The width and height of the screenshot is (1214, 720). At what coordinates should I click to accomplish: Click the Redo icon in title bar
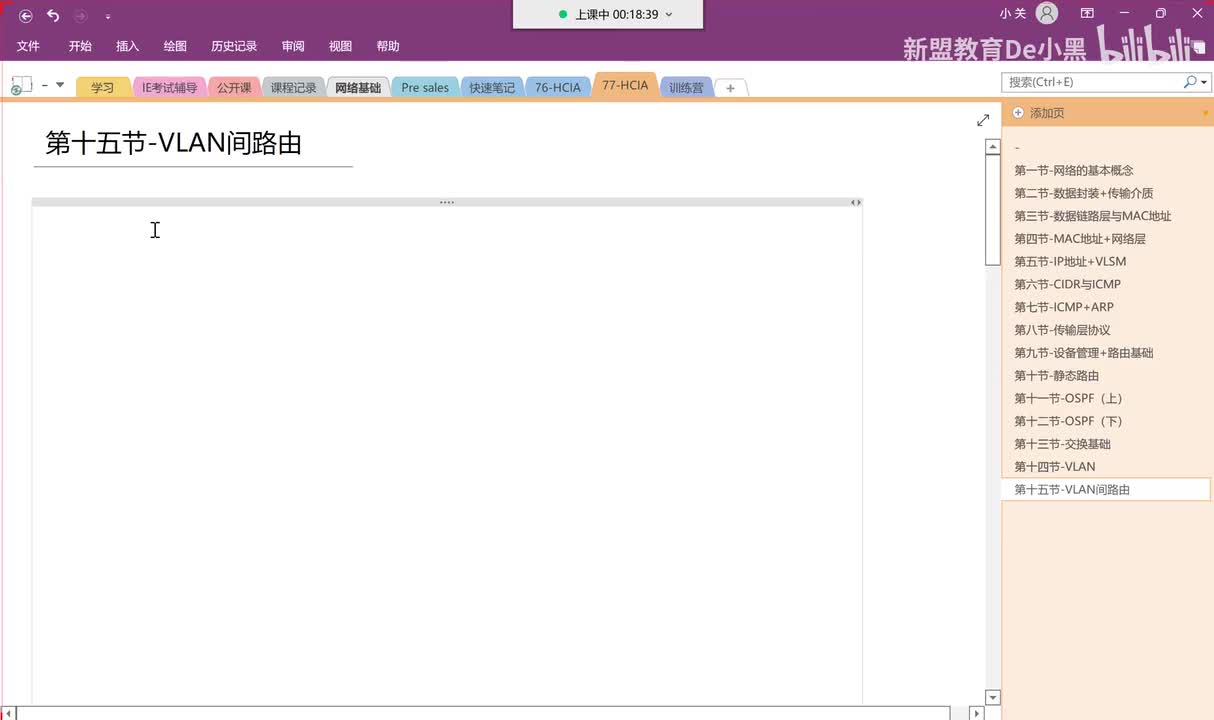click(81, 15)
